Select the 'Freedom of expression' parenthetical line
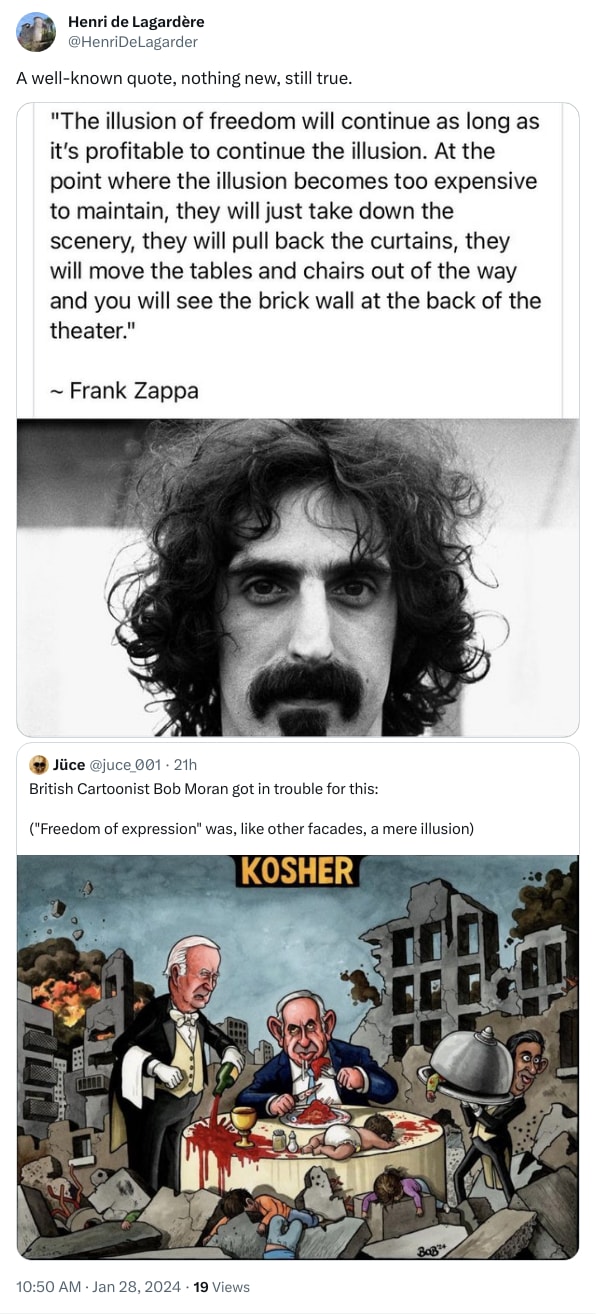The image size is (611, 1314). pos(251,828)
